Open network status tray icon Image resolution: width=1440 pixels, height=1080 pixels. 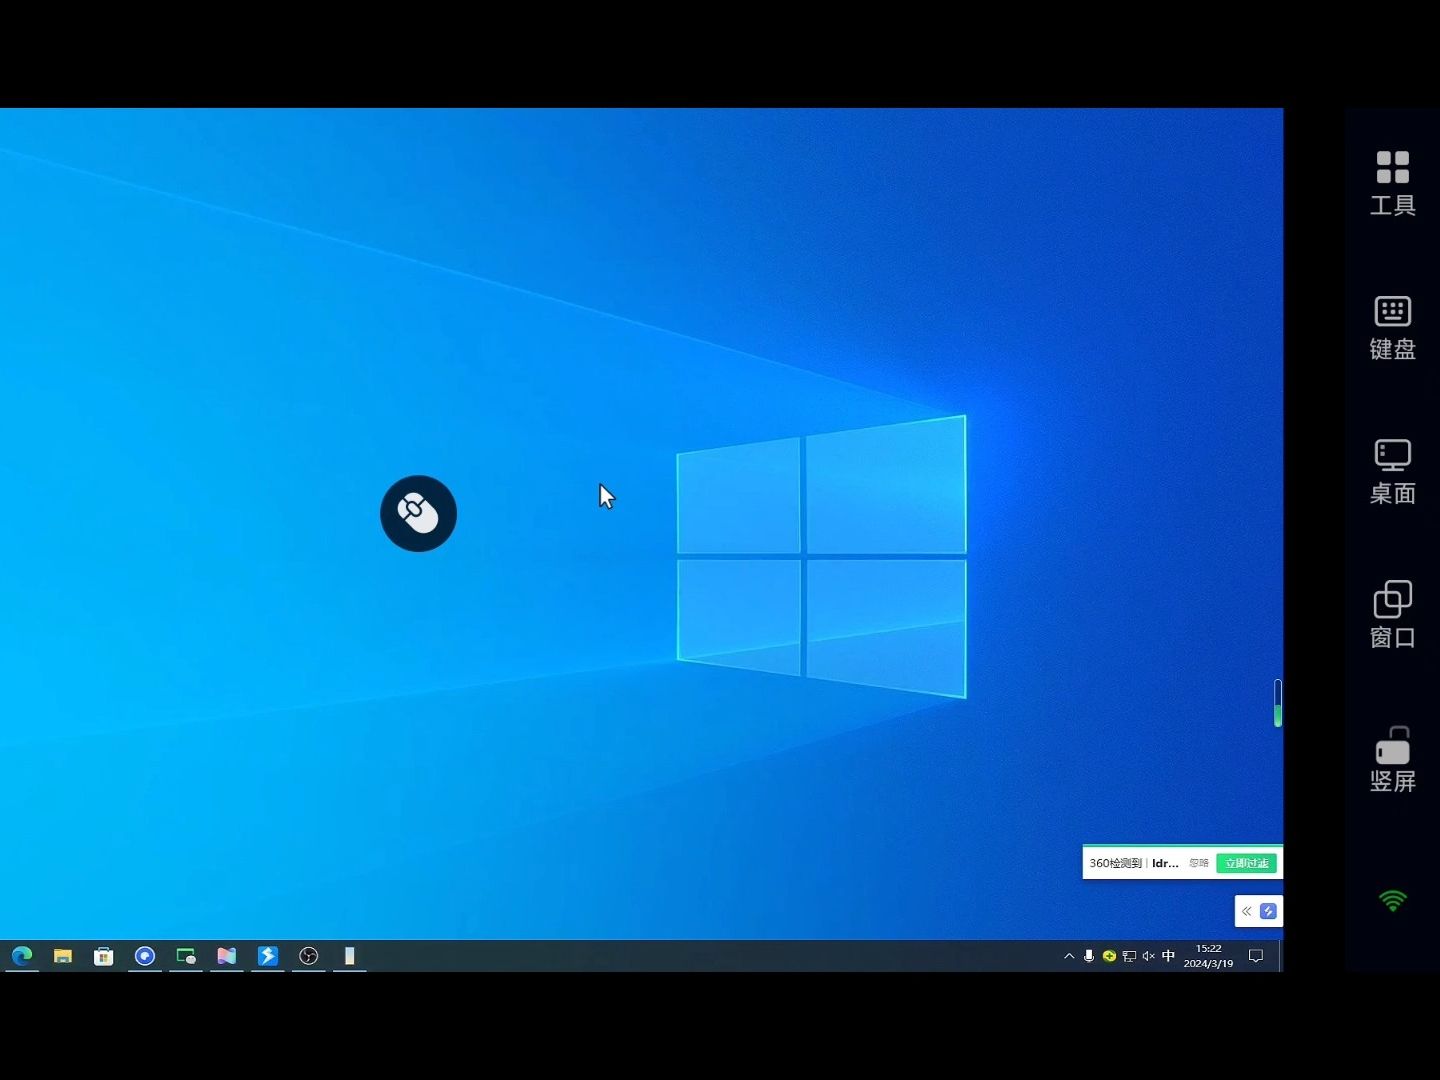tap(1129, 956)
